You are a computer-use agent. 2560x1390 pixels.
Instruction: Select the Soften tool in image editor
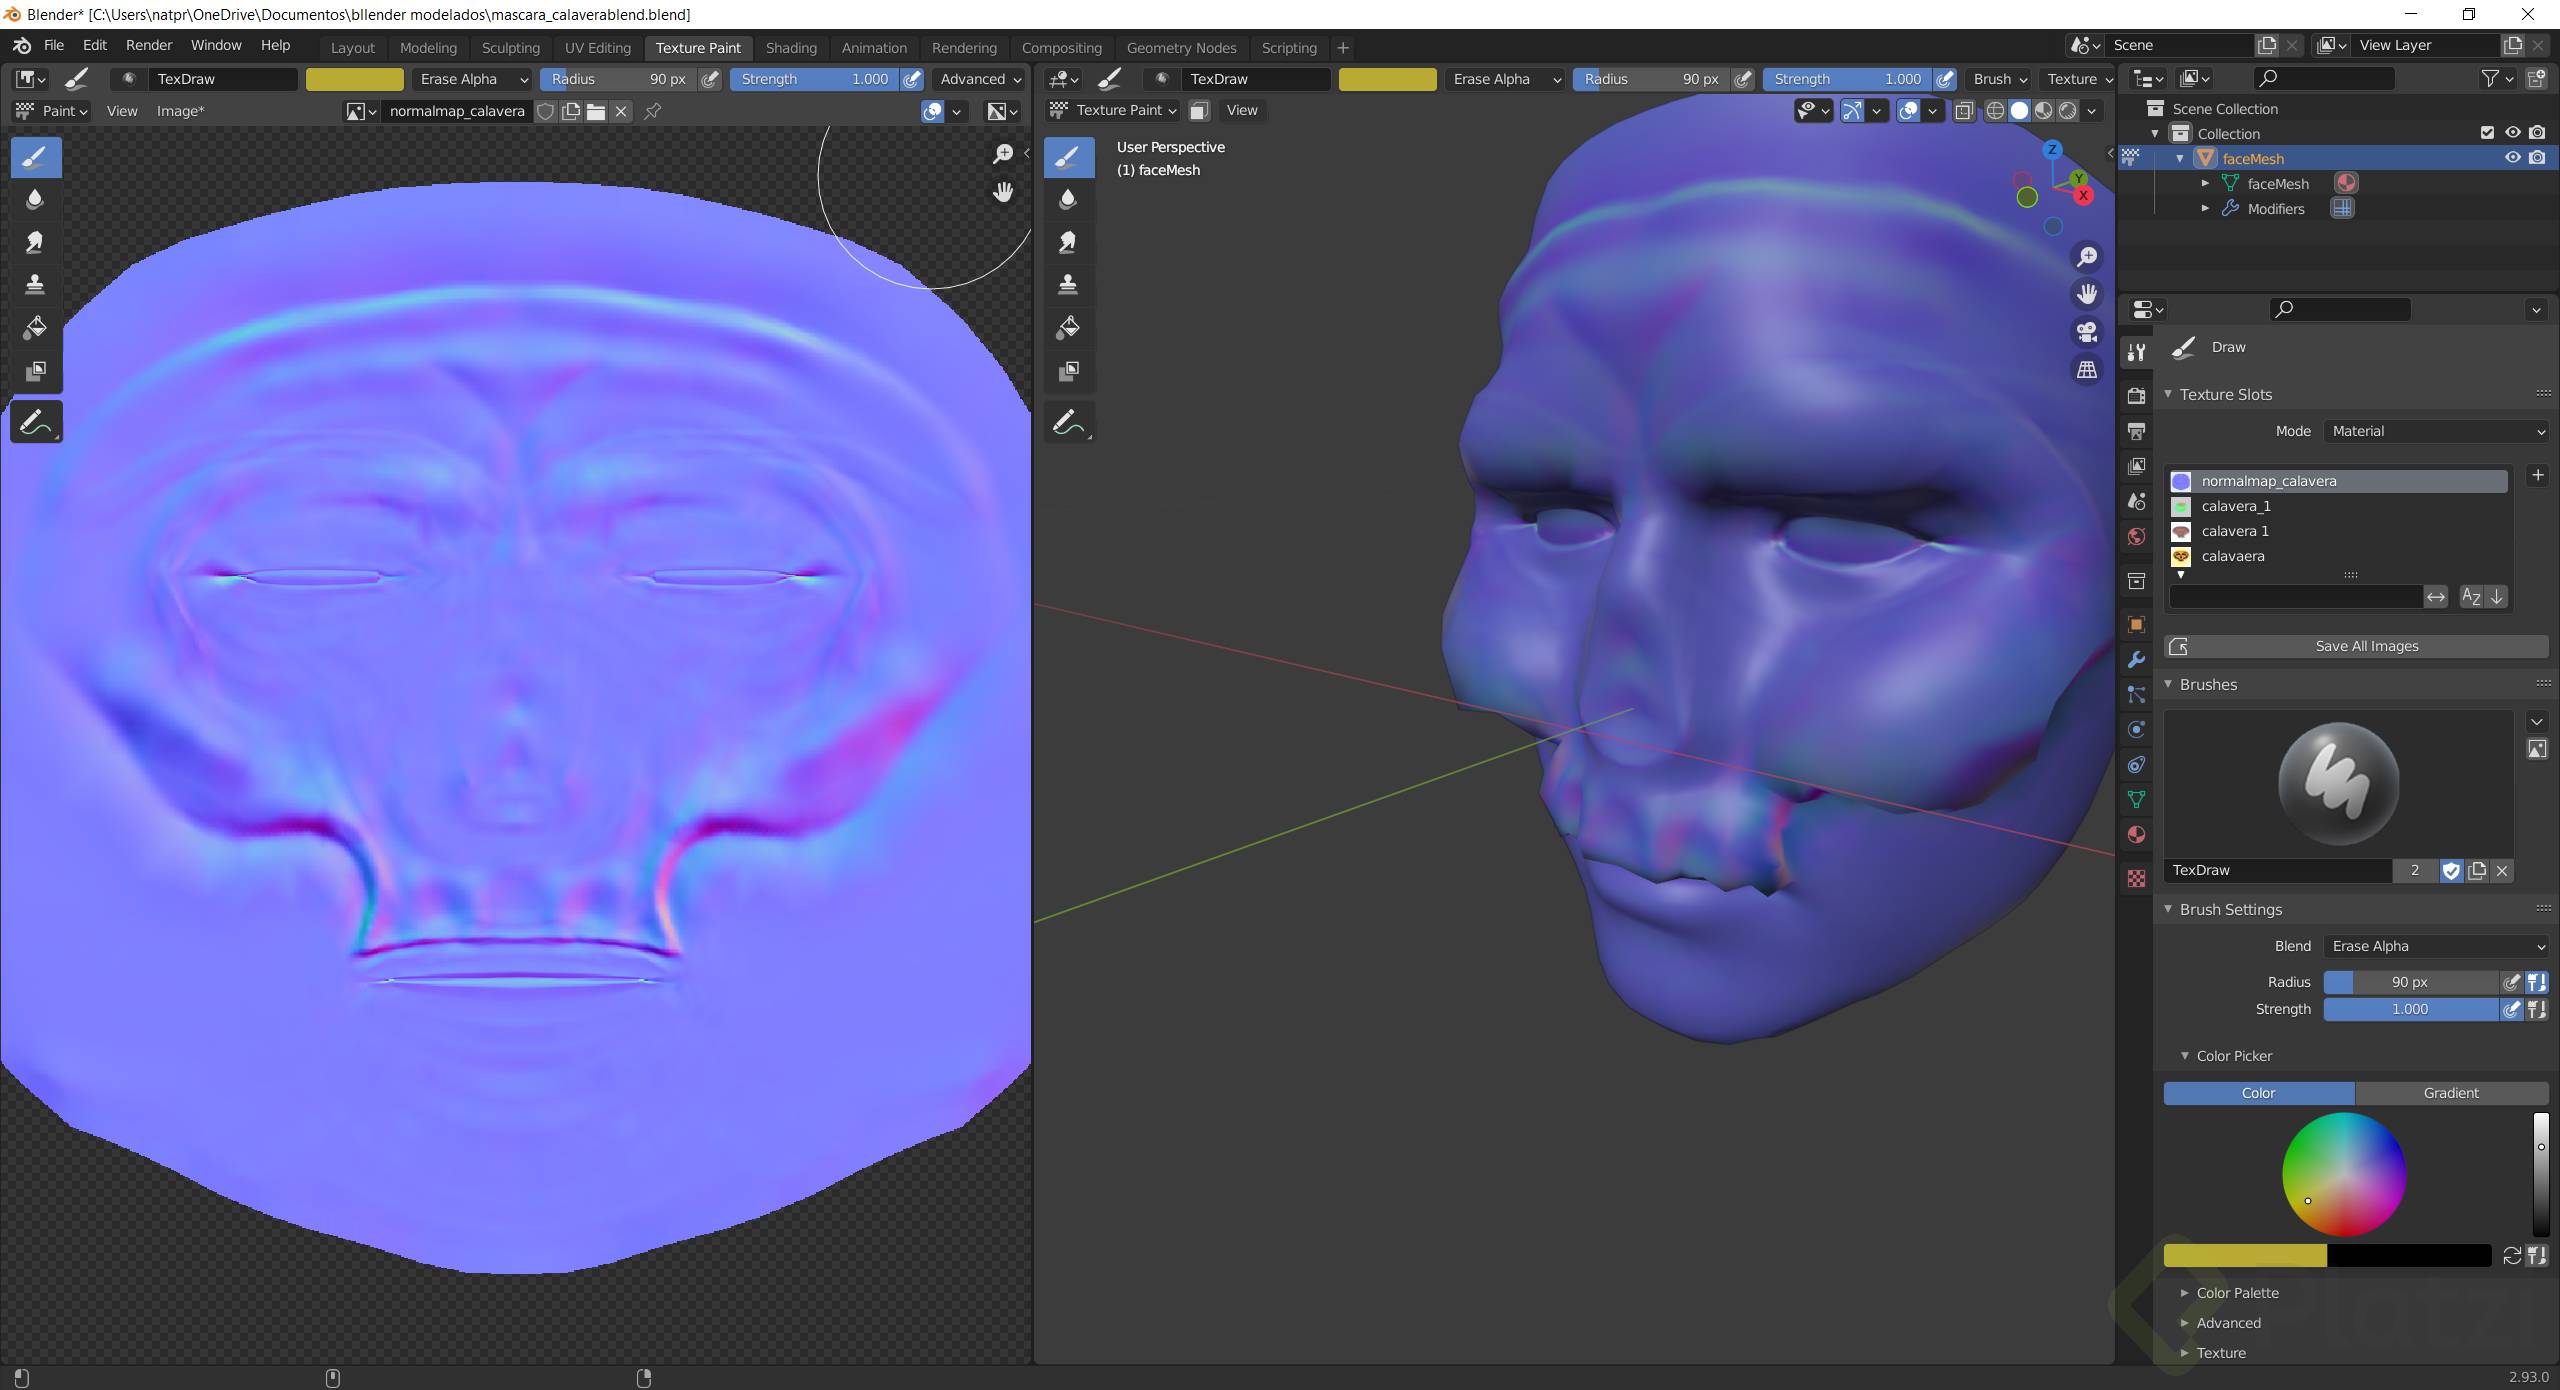tap(35, 199)
